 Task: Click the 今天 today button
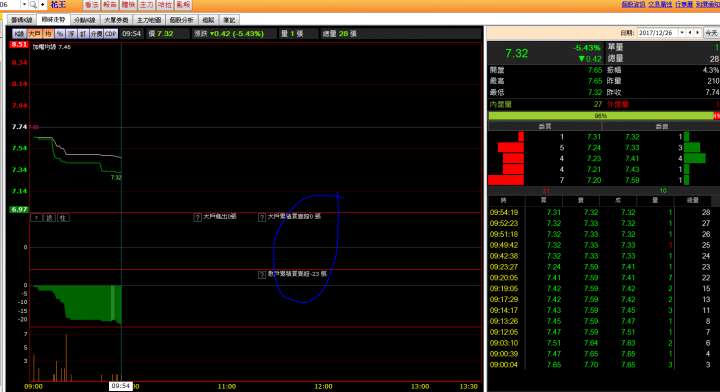click(711, 33)
